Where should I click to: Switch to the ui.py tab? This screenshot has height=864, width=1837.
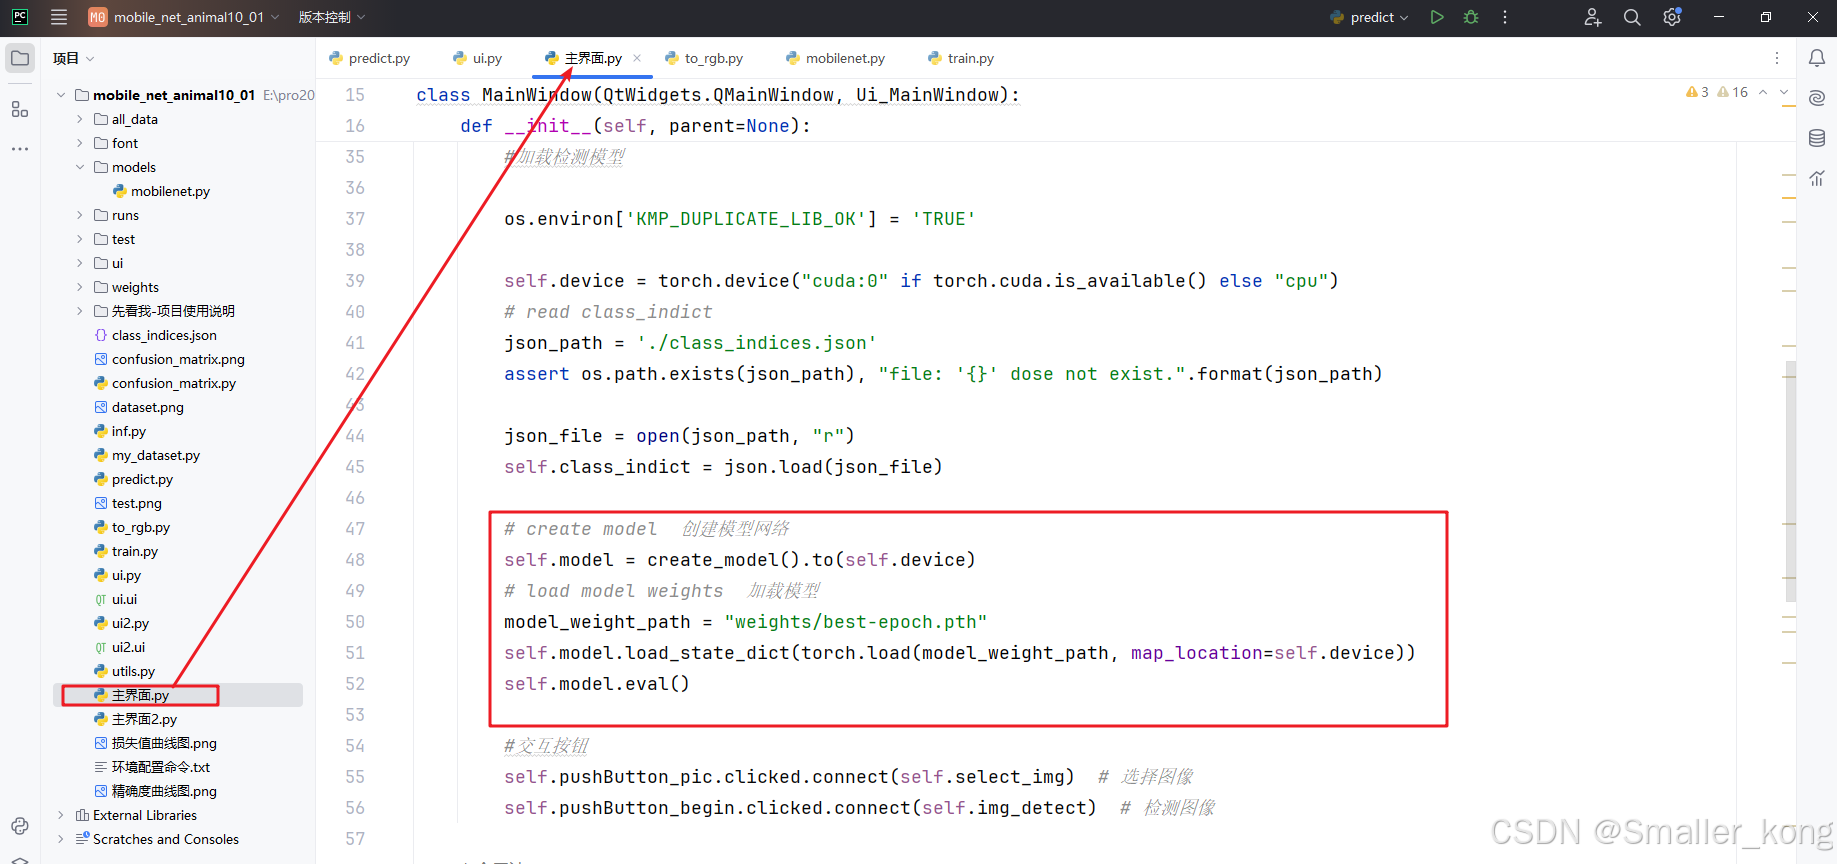pos(477,58)
